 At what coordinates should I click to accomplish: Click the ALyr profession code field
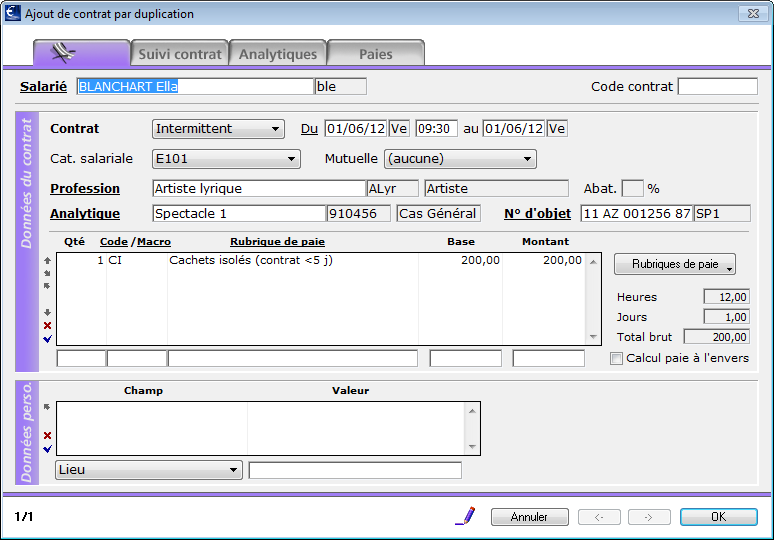point(392,189)
